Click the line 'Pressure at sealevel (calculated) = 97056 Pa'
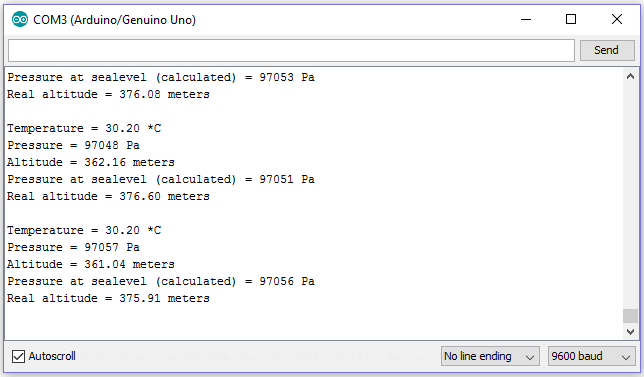Viewport: 644px width, 377px height. coord(161,281)
